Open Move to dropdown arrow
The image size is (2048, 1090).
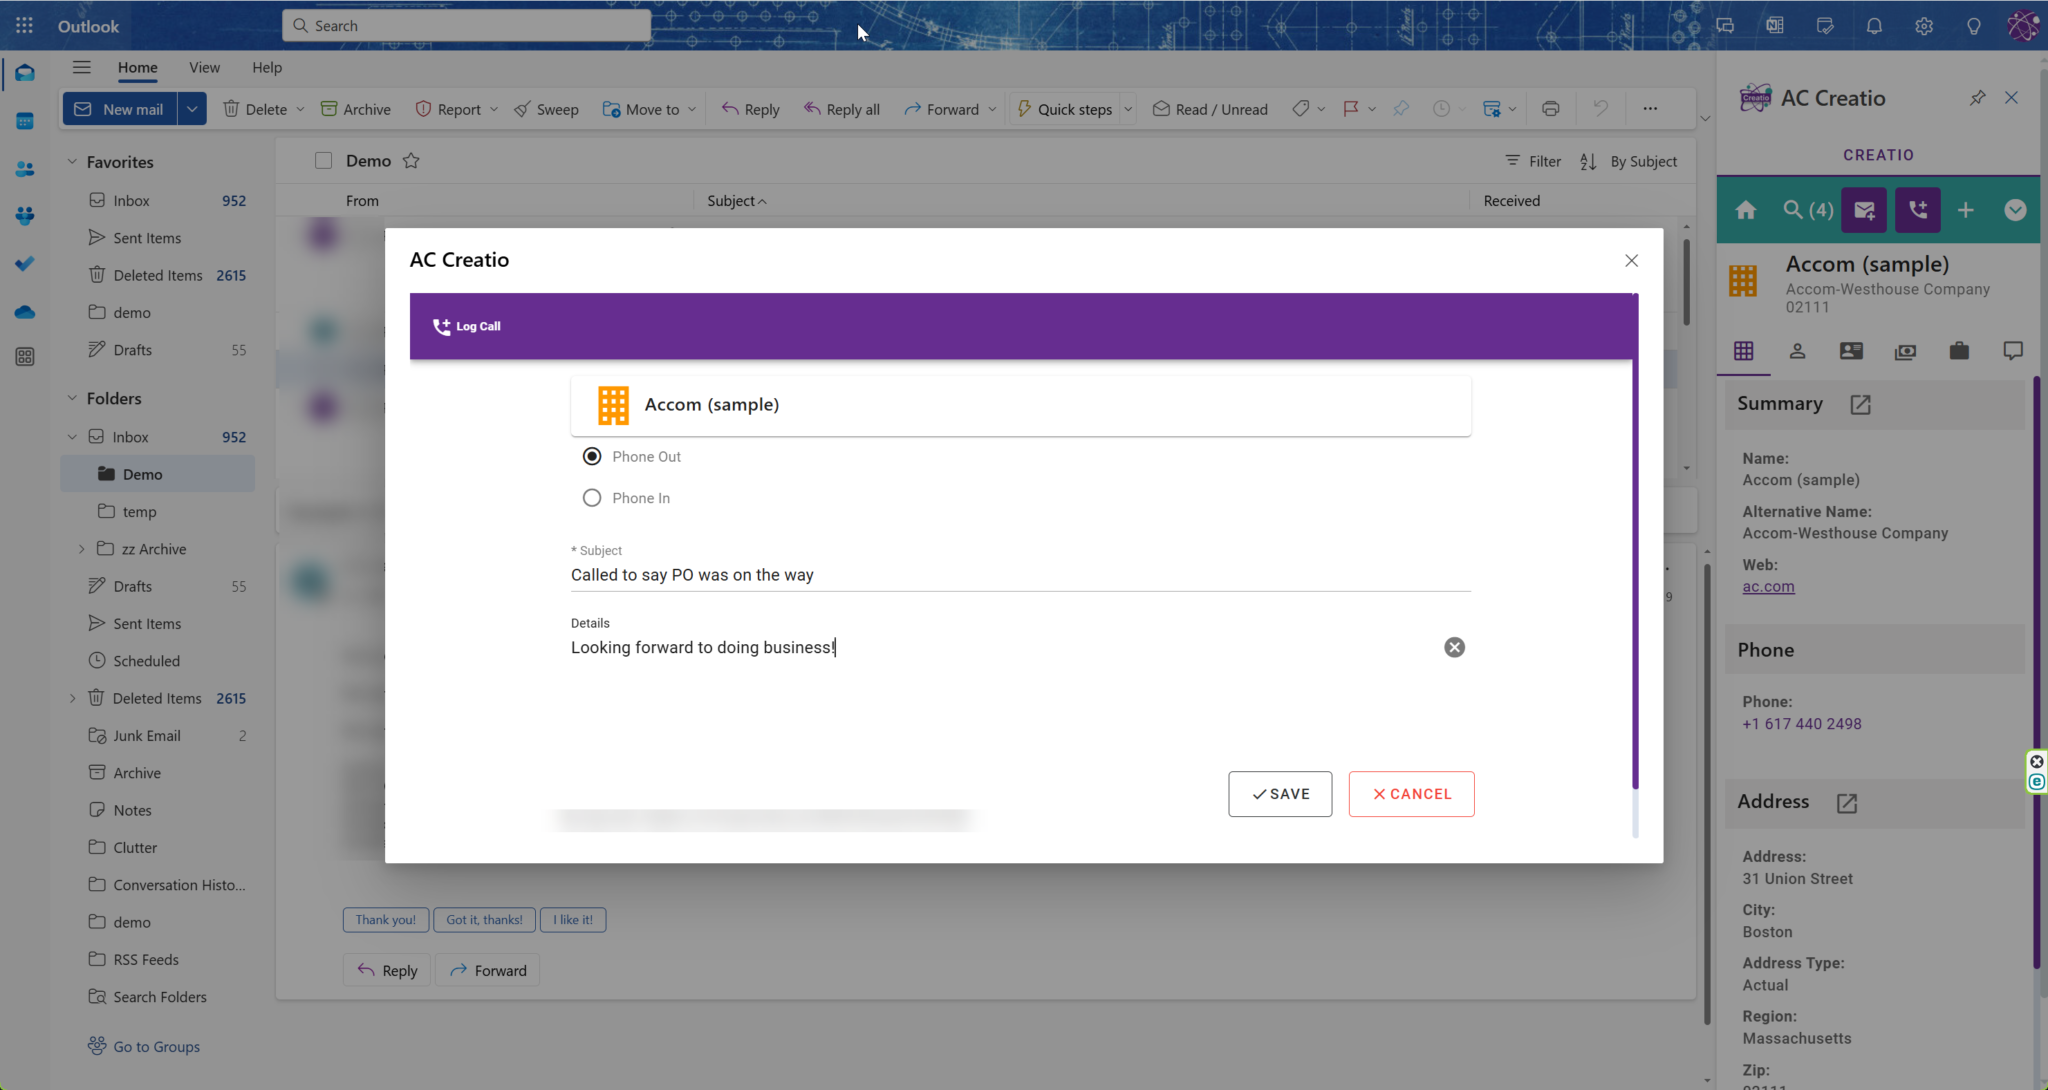(x=692, y=109)
